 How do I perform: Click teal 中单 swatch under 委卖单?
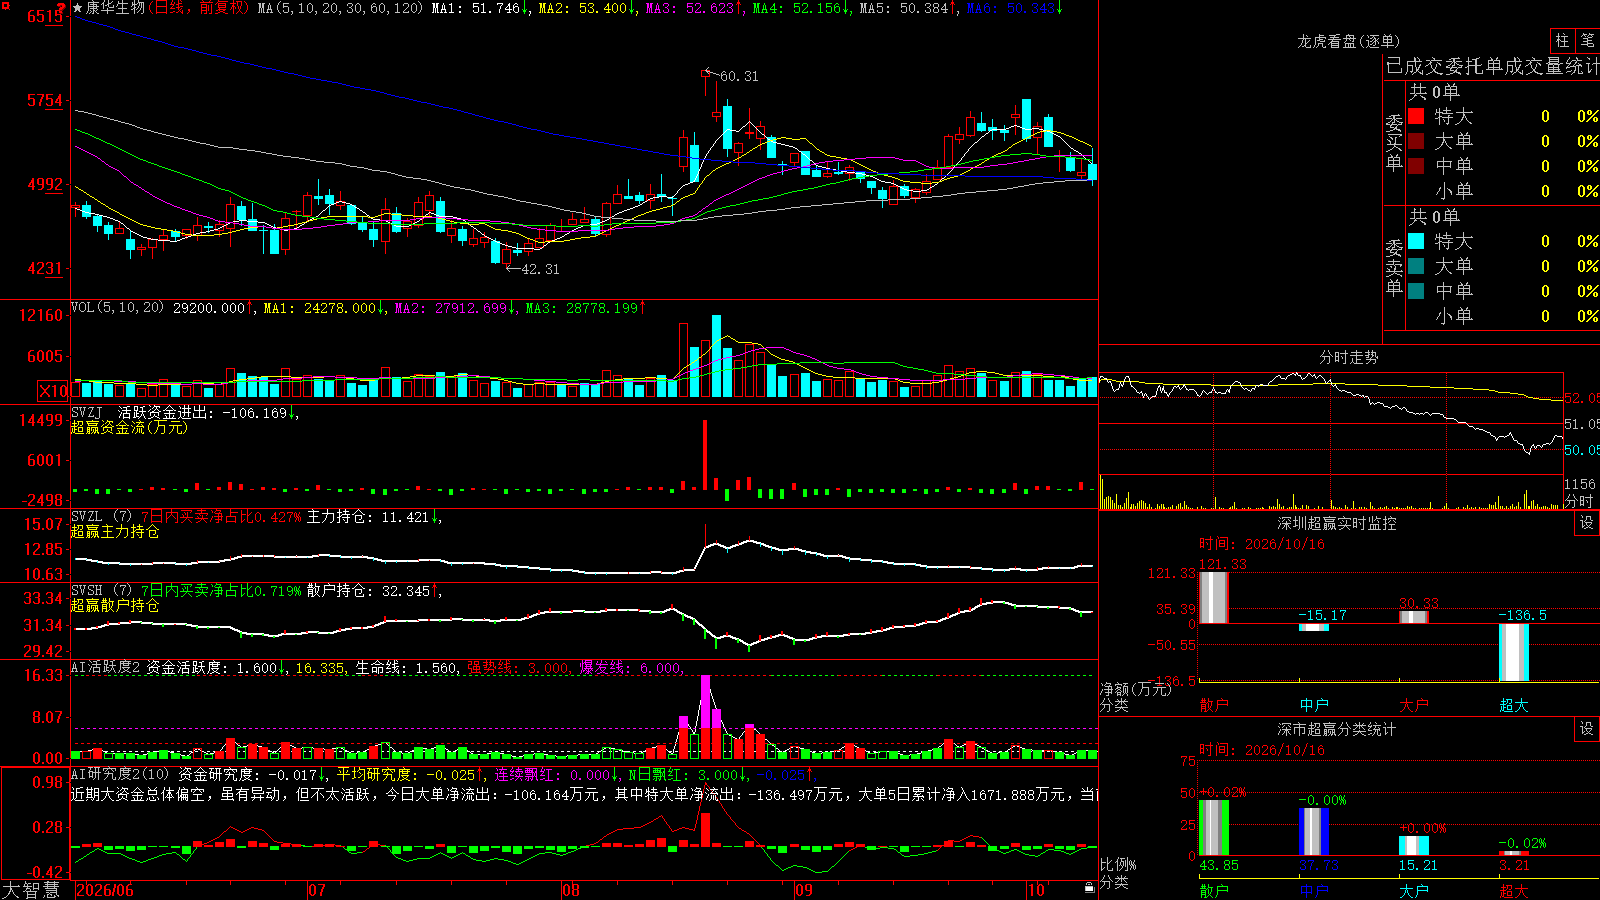click(1416, 291)
